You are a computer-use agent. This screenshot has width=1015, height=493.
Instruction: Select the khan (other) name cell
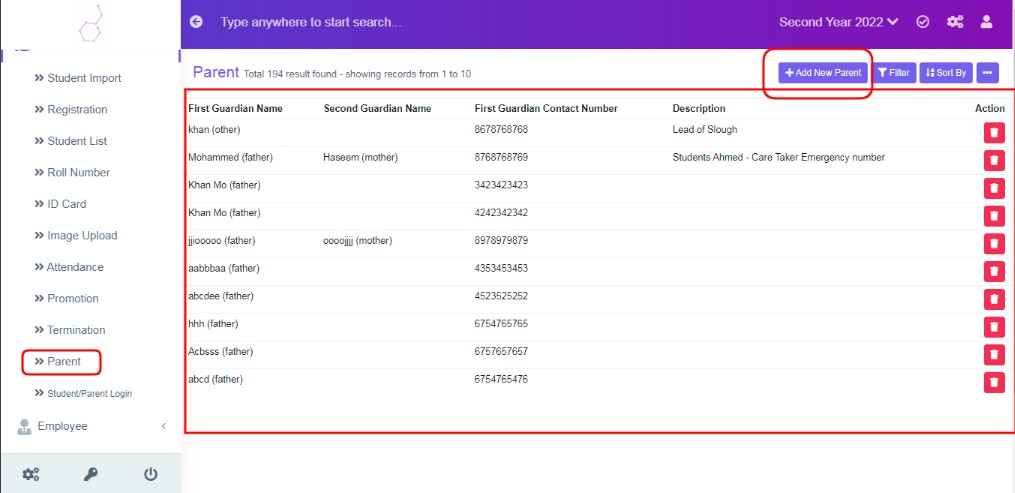pyautogui.click(x=214, y=129)
